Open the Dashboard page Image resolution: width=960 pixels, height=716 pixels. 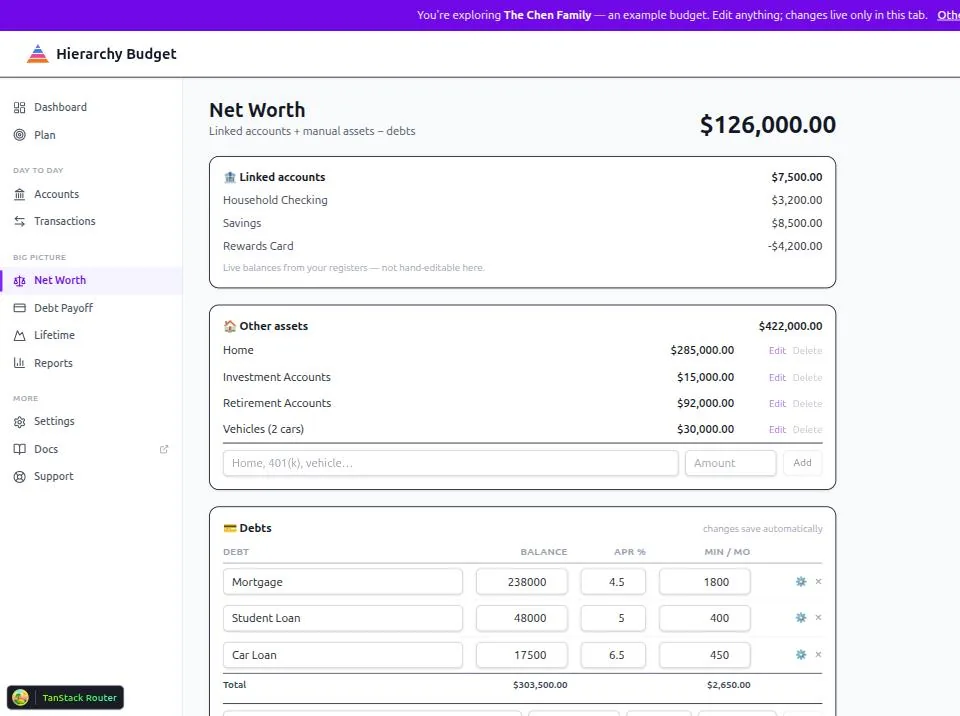(60, 107)
